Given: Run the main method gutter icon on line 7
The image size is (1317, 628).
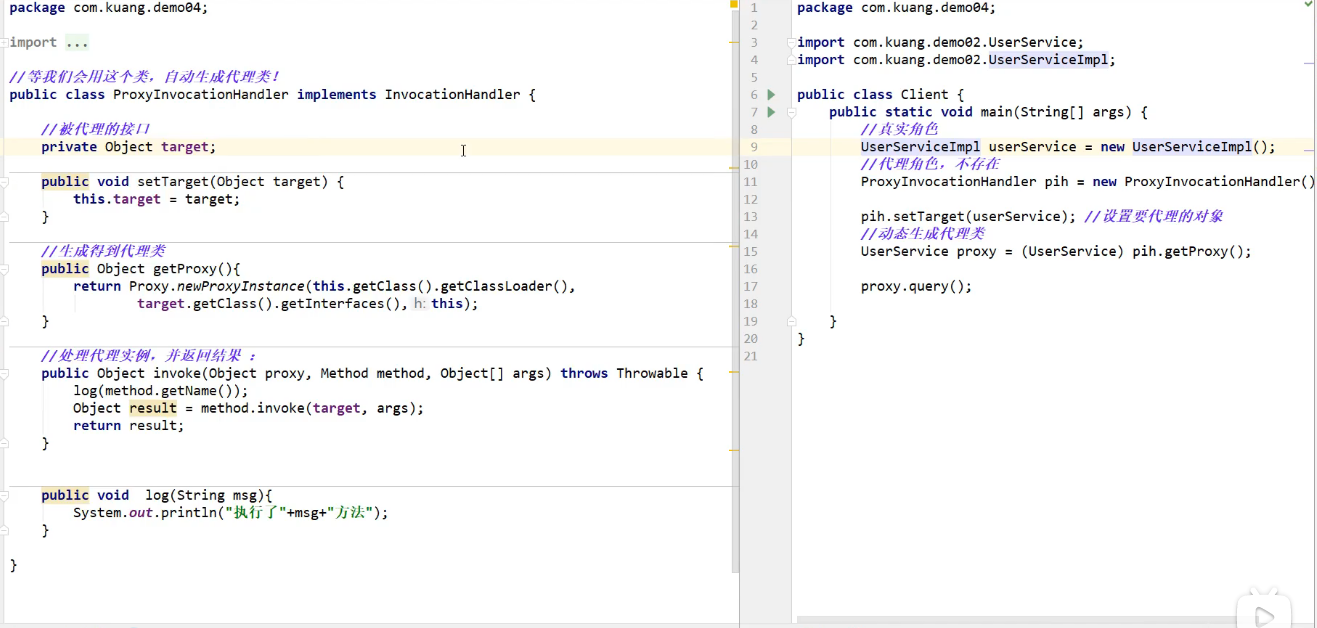Looking at the screenshot, I should [771, 112].
